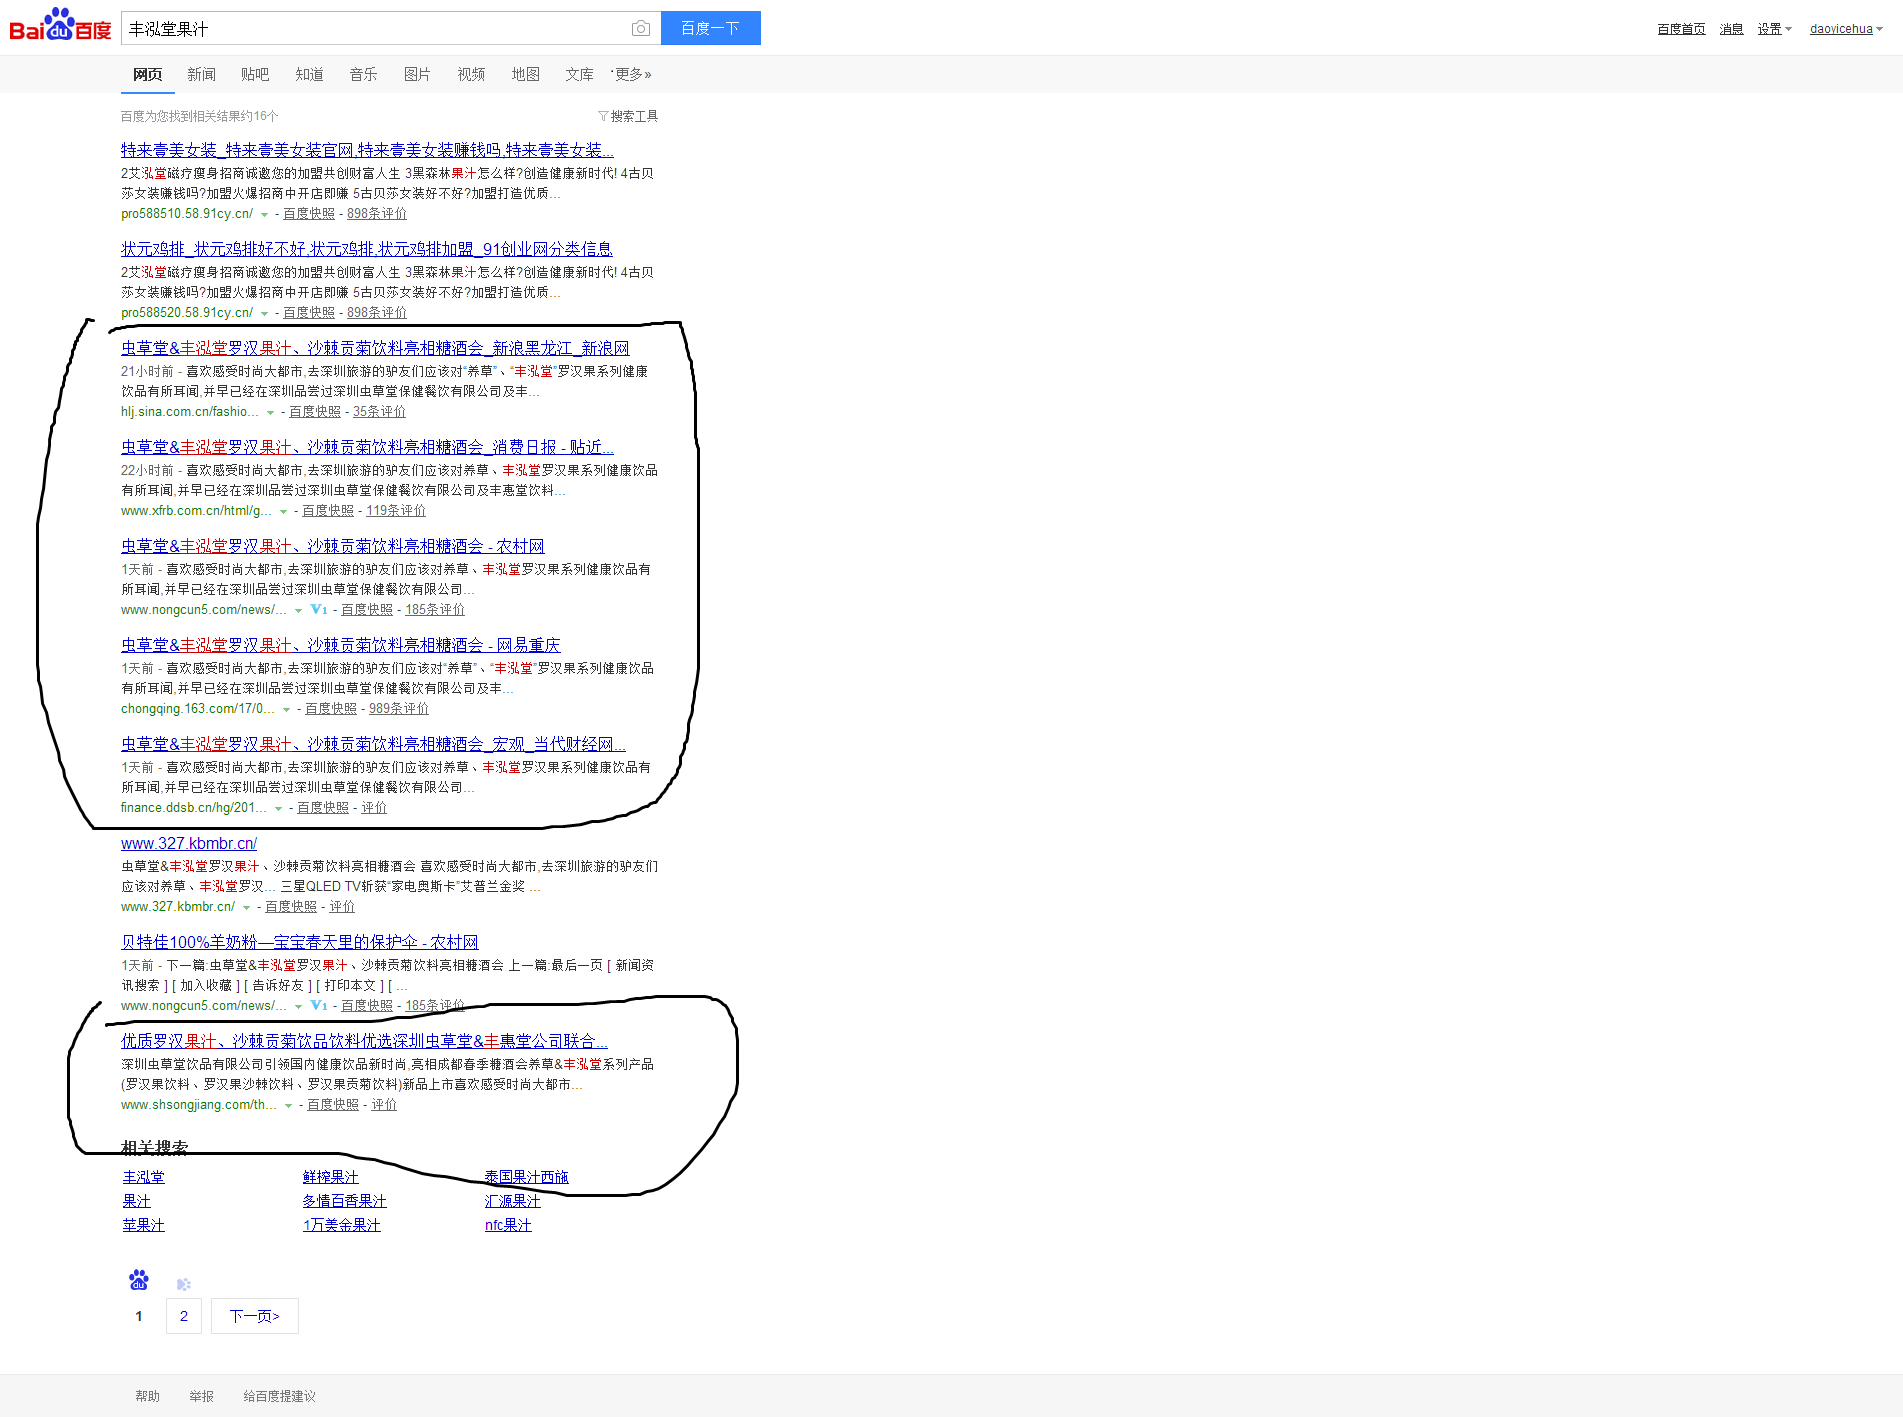
Task: Open related search nfc果汁
Action: [x=508, y=1225]
